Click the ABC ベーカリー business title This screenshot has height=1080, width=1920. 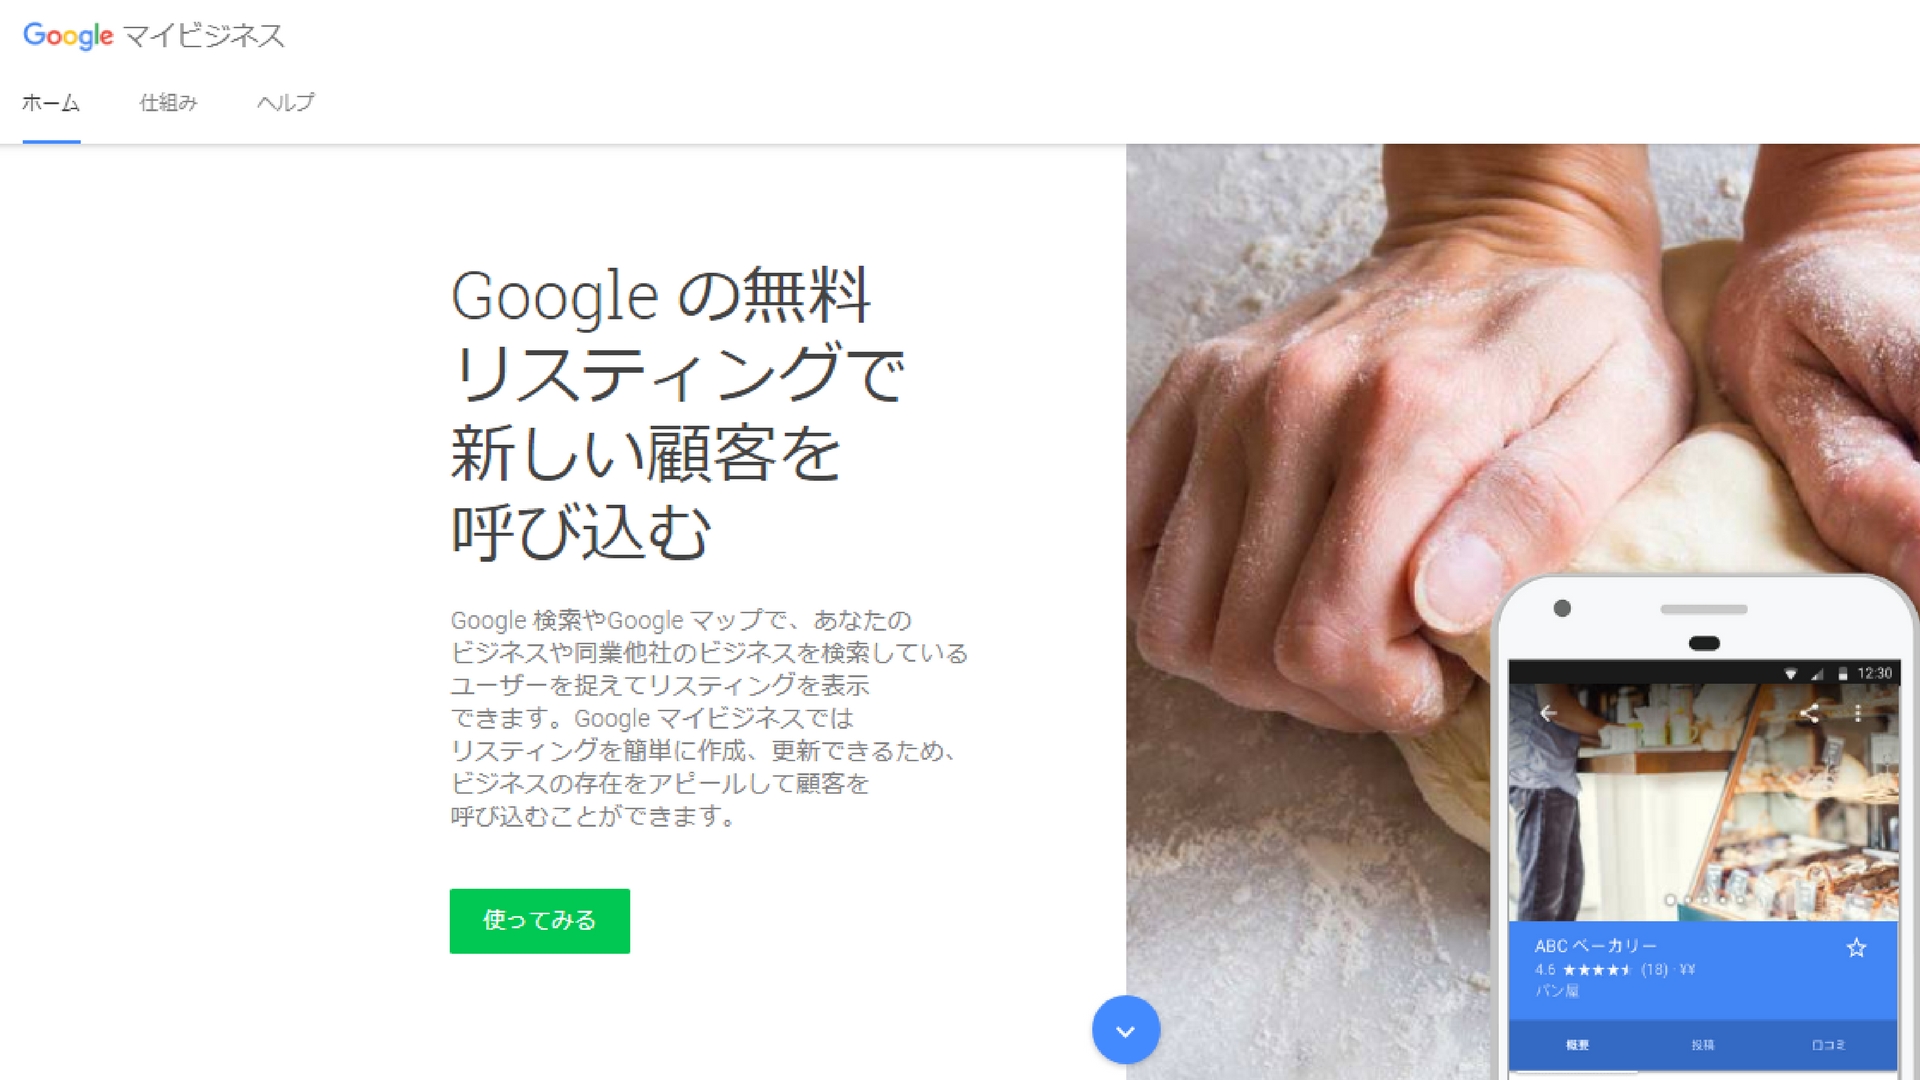1596,946
